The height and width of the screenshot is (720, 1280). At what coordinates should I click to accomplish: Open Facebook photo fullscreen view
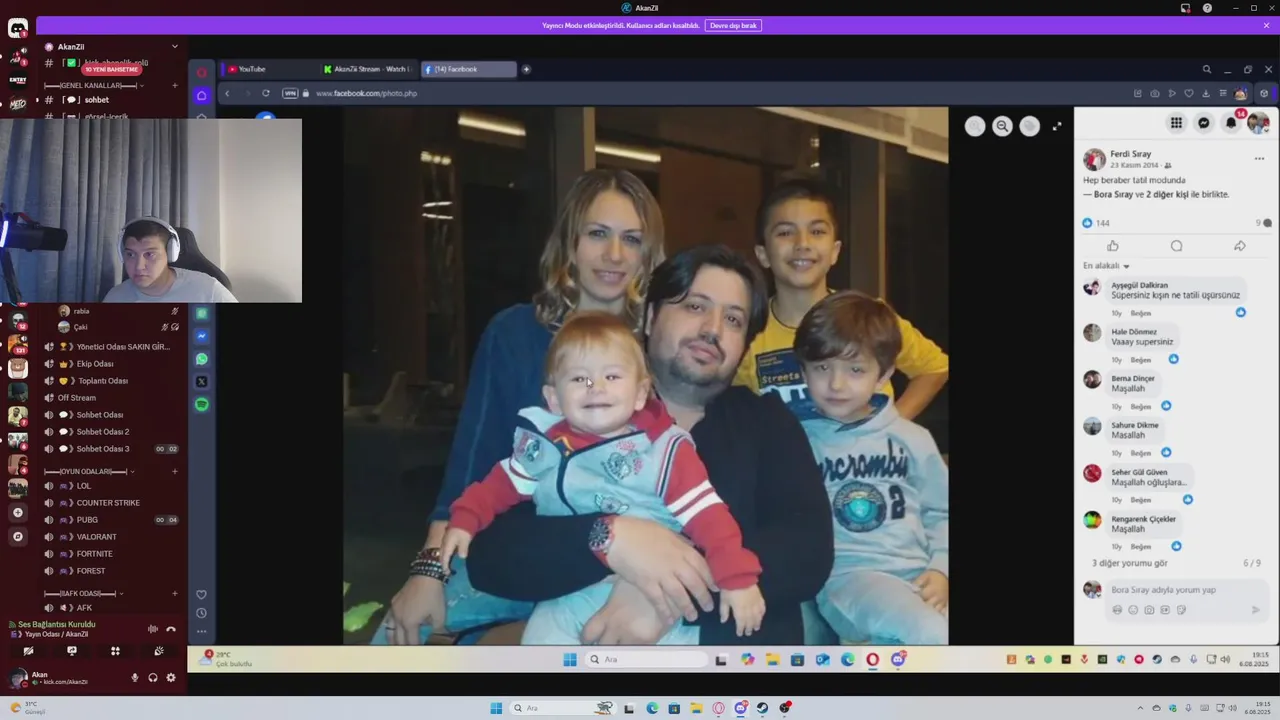coord(1057,126)
